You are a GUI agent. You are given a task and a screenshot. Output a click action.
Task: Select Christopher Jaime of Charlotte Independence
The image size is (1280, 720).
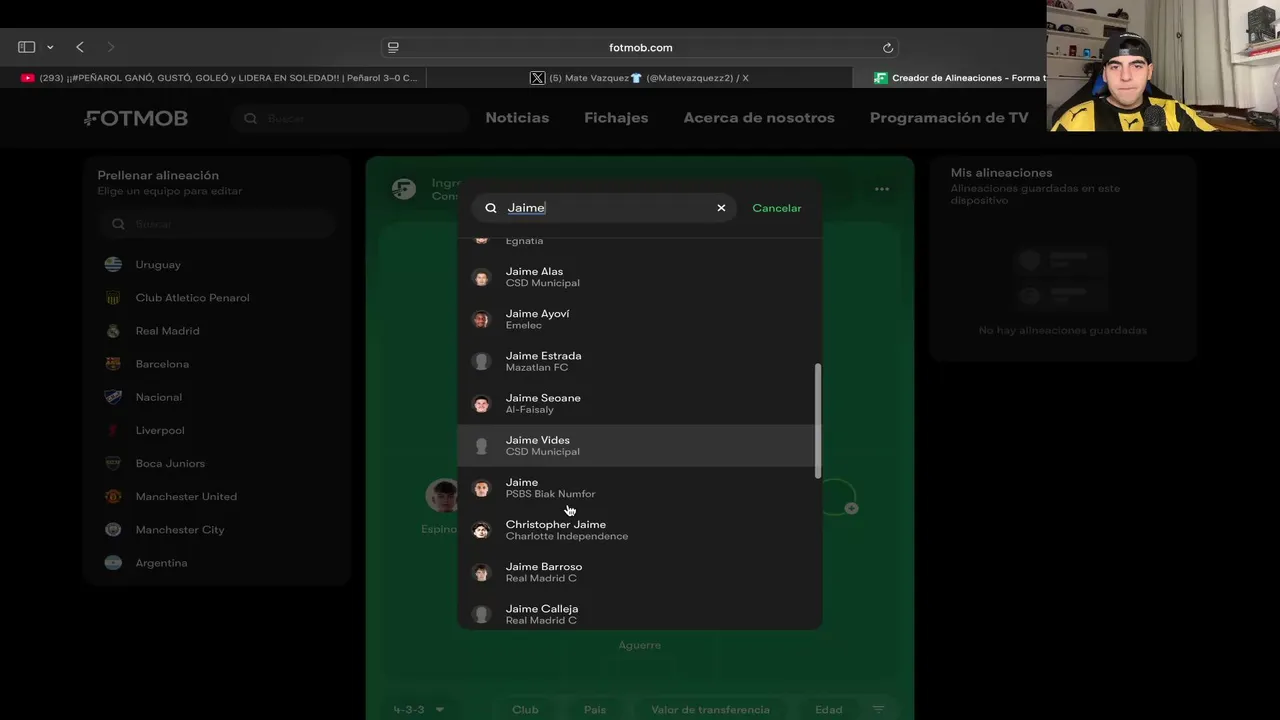point(640,529)
